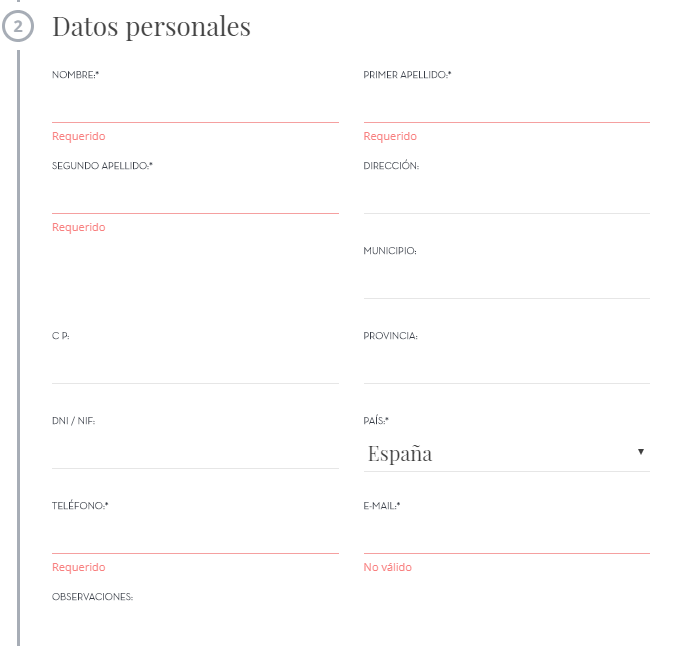
Task: Click into the DNI / NIF field
Action: tap(195, 453)
